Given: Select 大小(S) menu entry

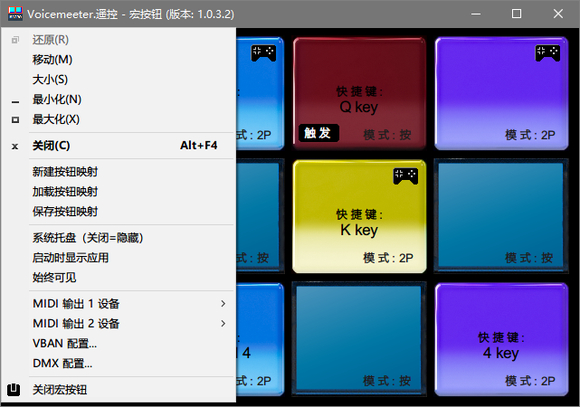Looking at the screenshot, I should click(x=118, y=80).
